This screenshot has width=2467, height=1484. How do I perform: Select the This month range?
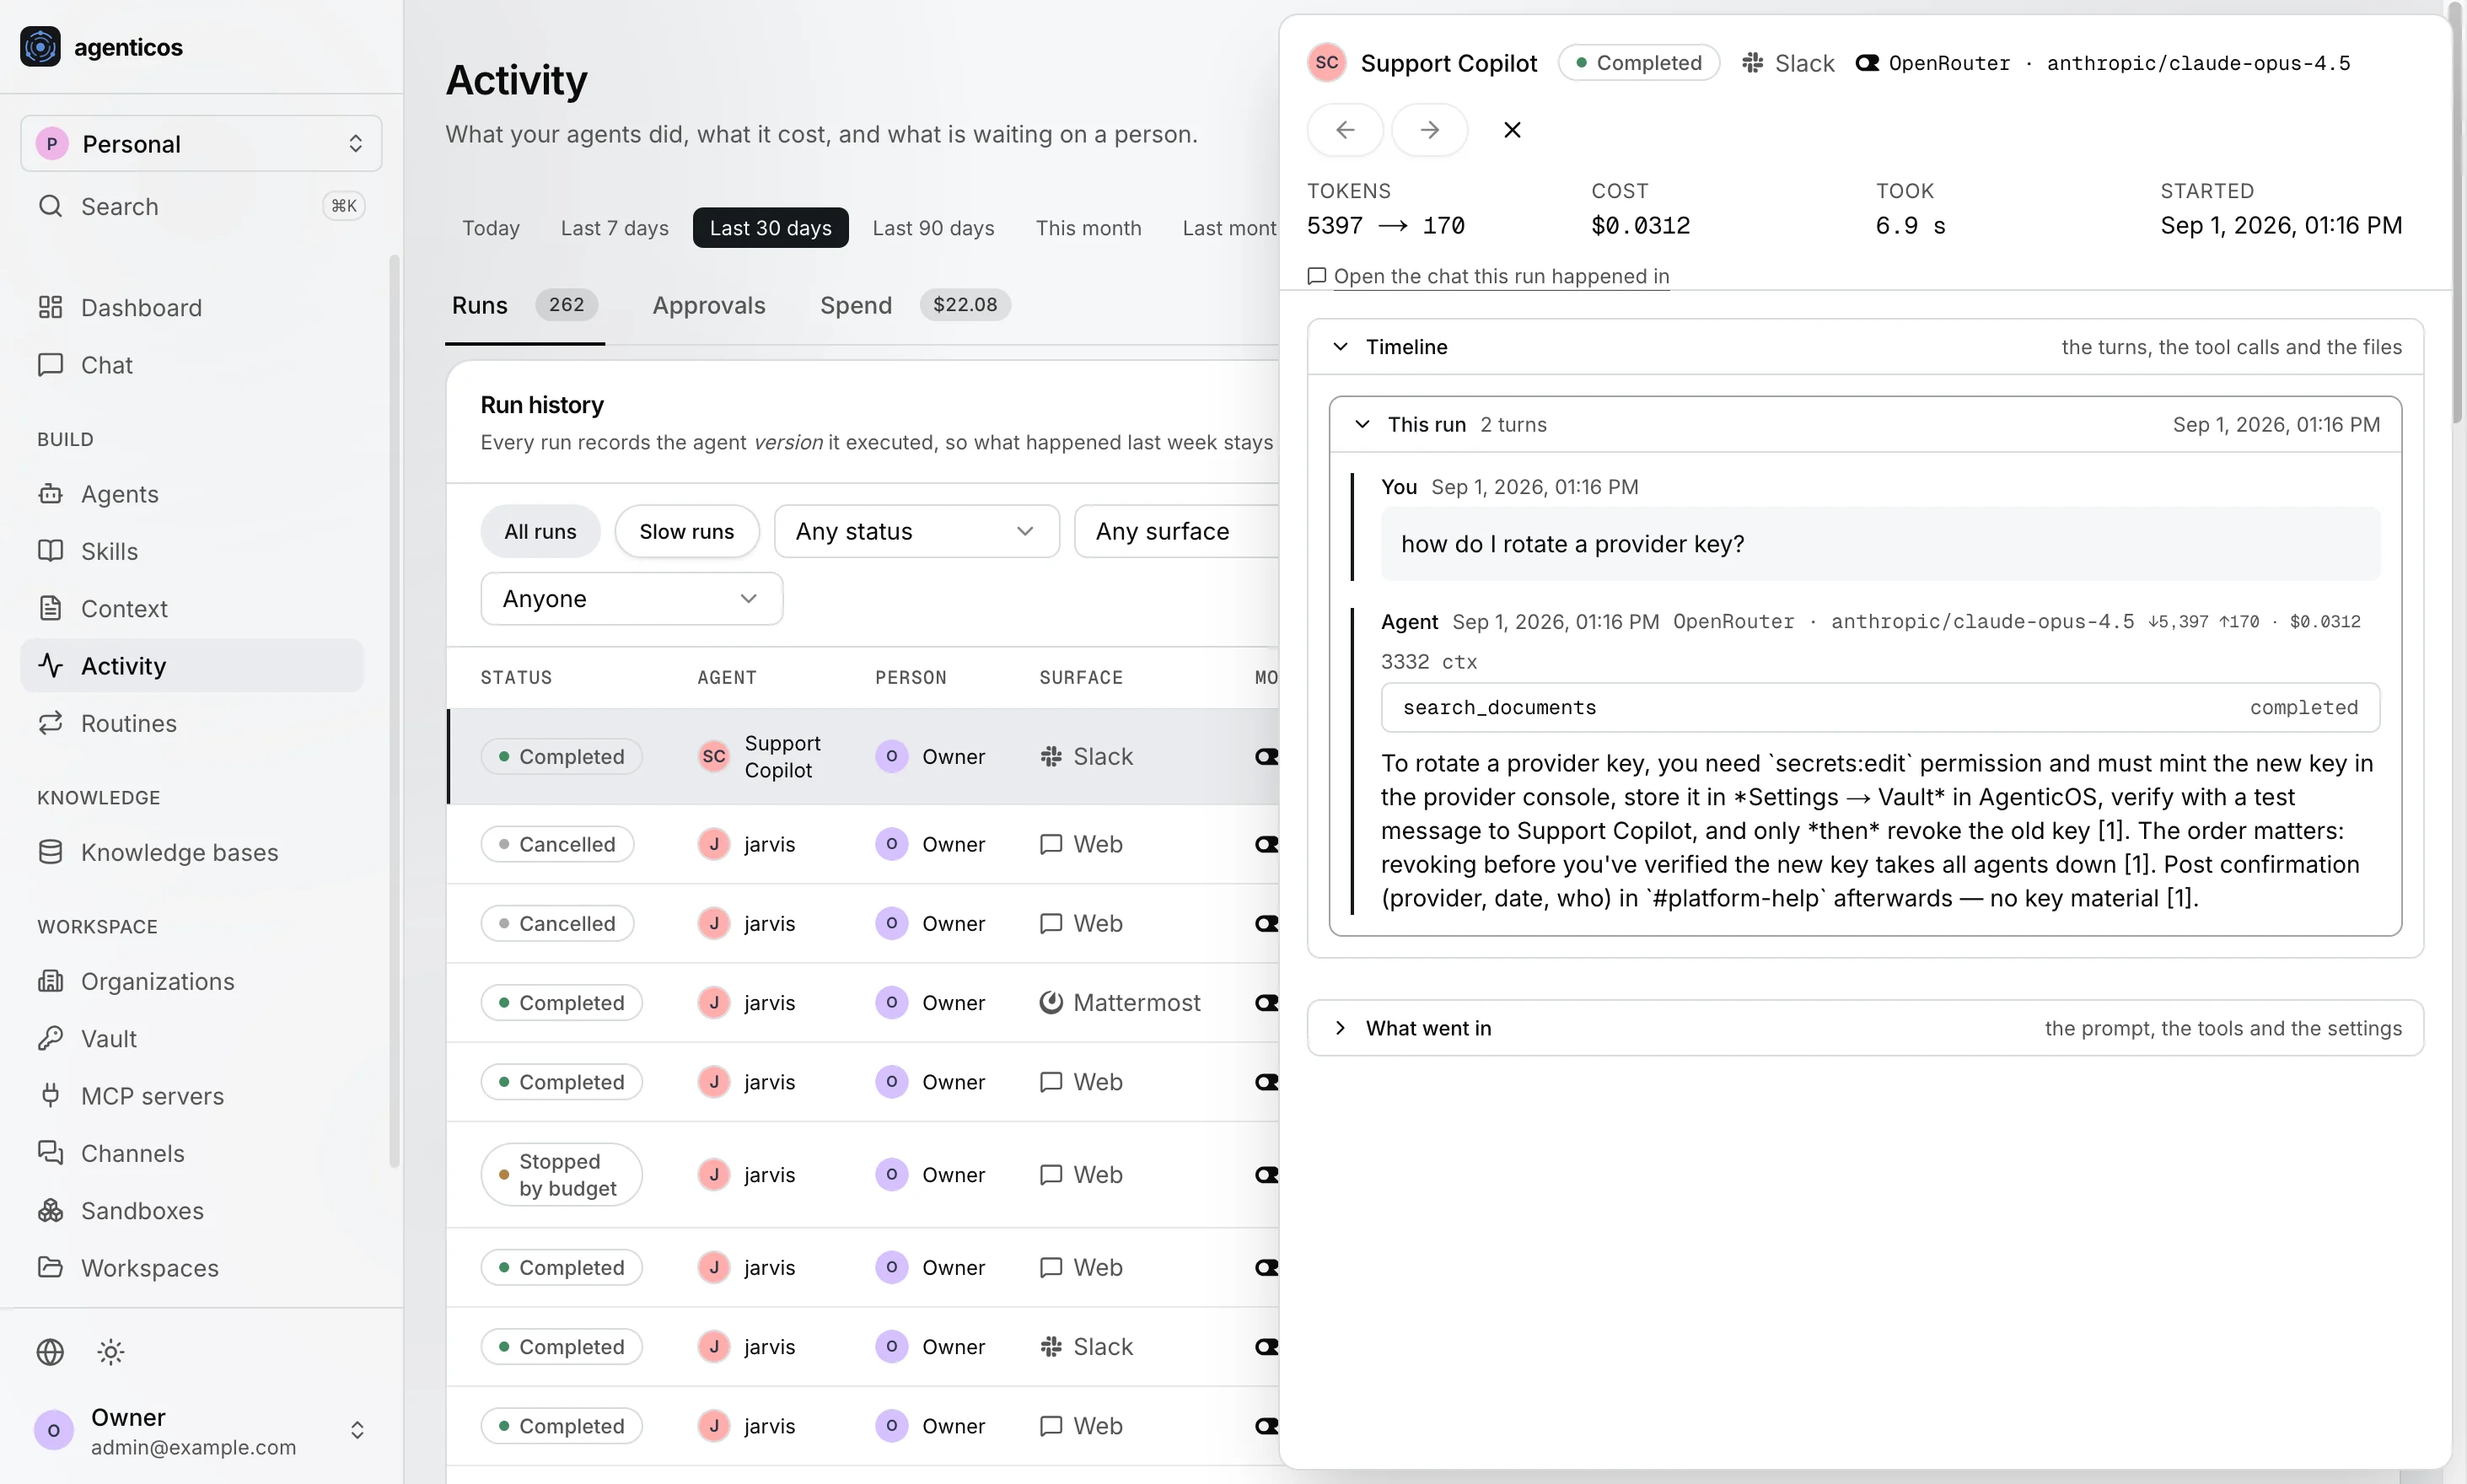tap(1088, 228)
